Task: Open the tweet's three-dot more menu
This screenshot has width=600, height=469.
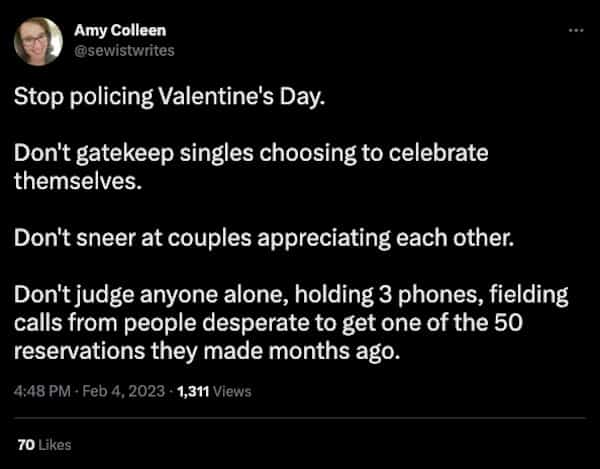Action: (573, 31)
